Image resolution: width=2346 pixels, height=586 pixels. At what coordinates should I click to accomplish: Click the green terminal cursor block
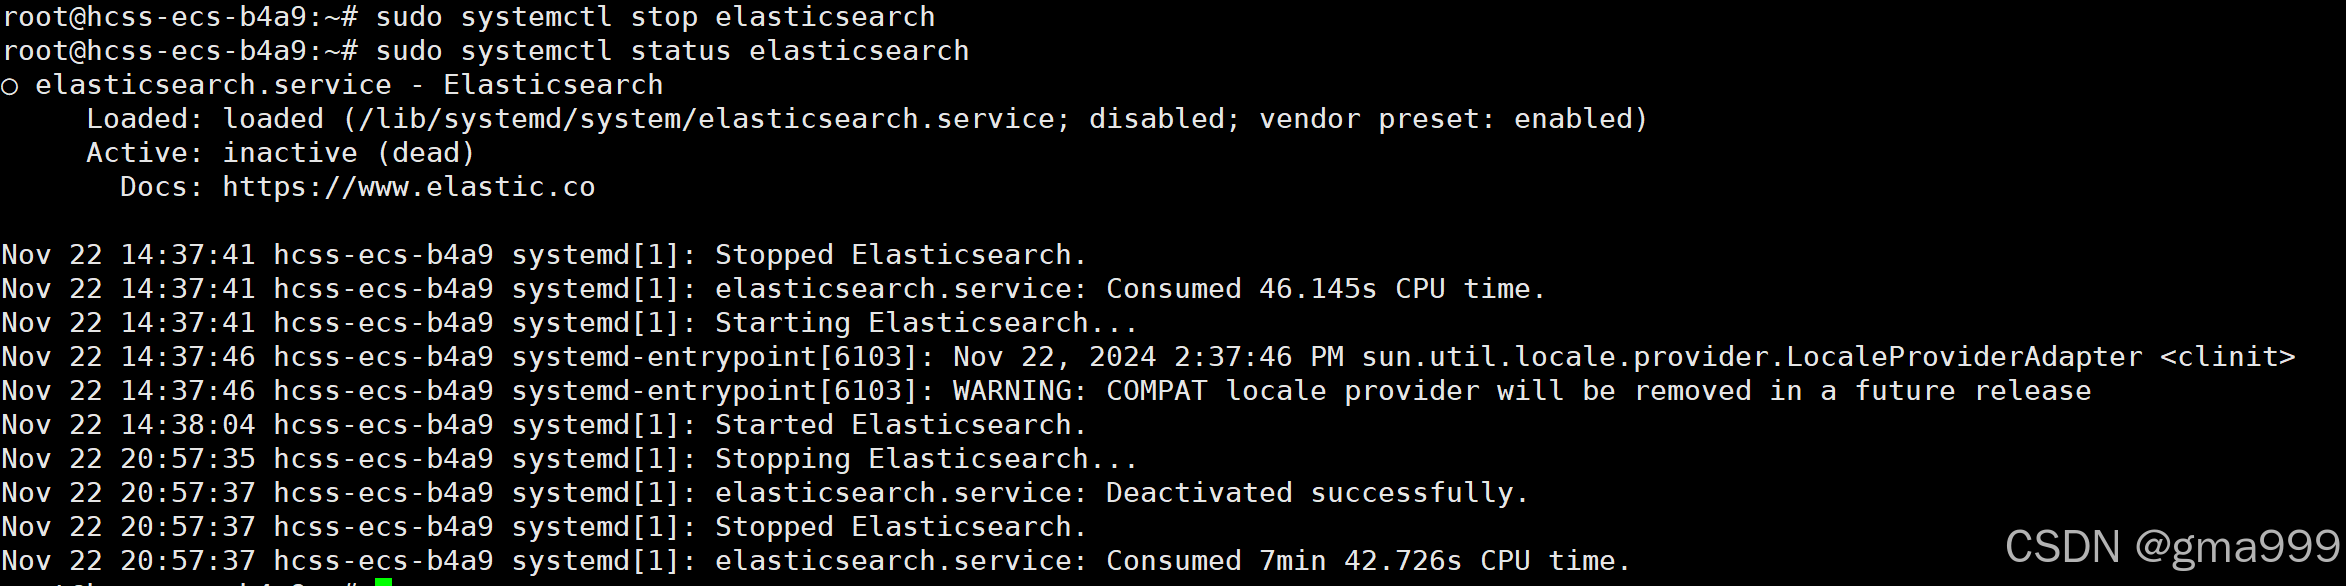click(x=383, y=582)
